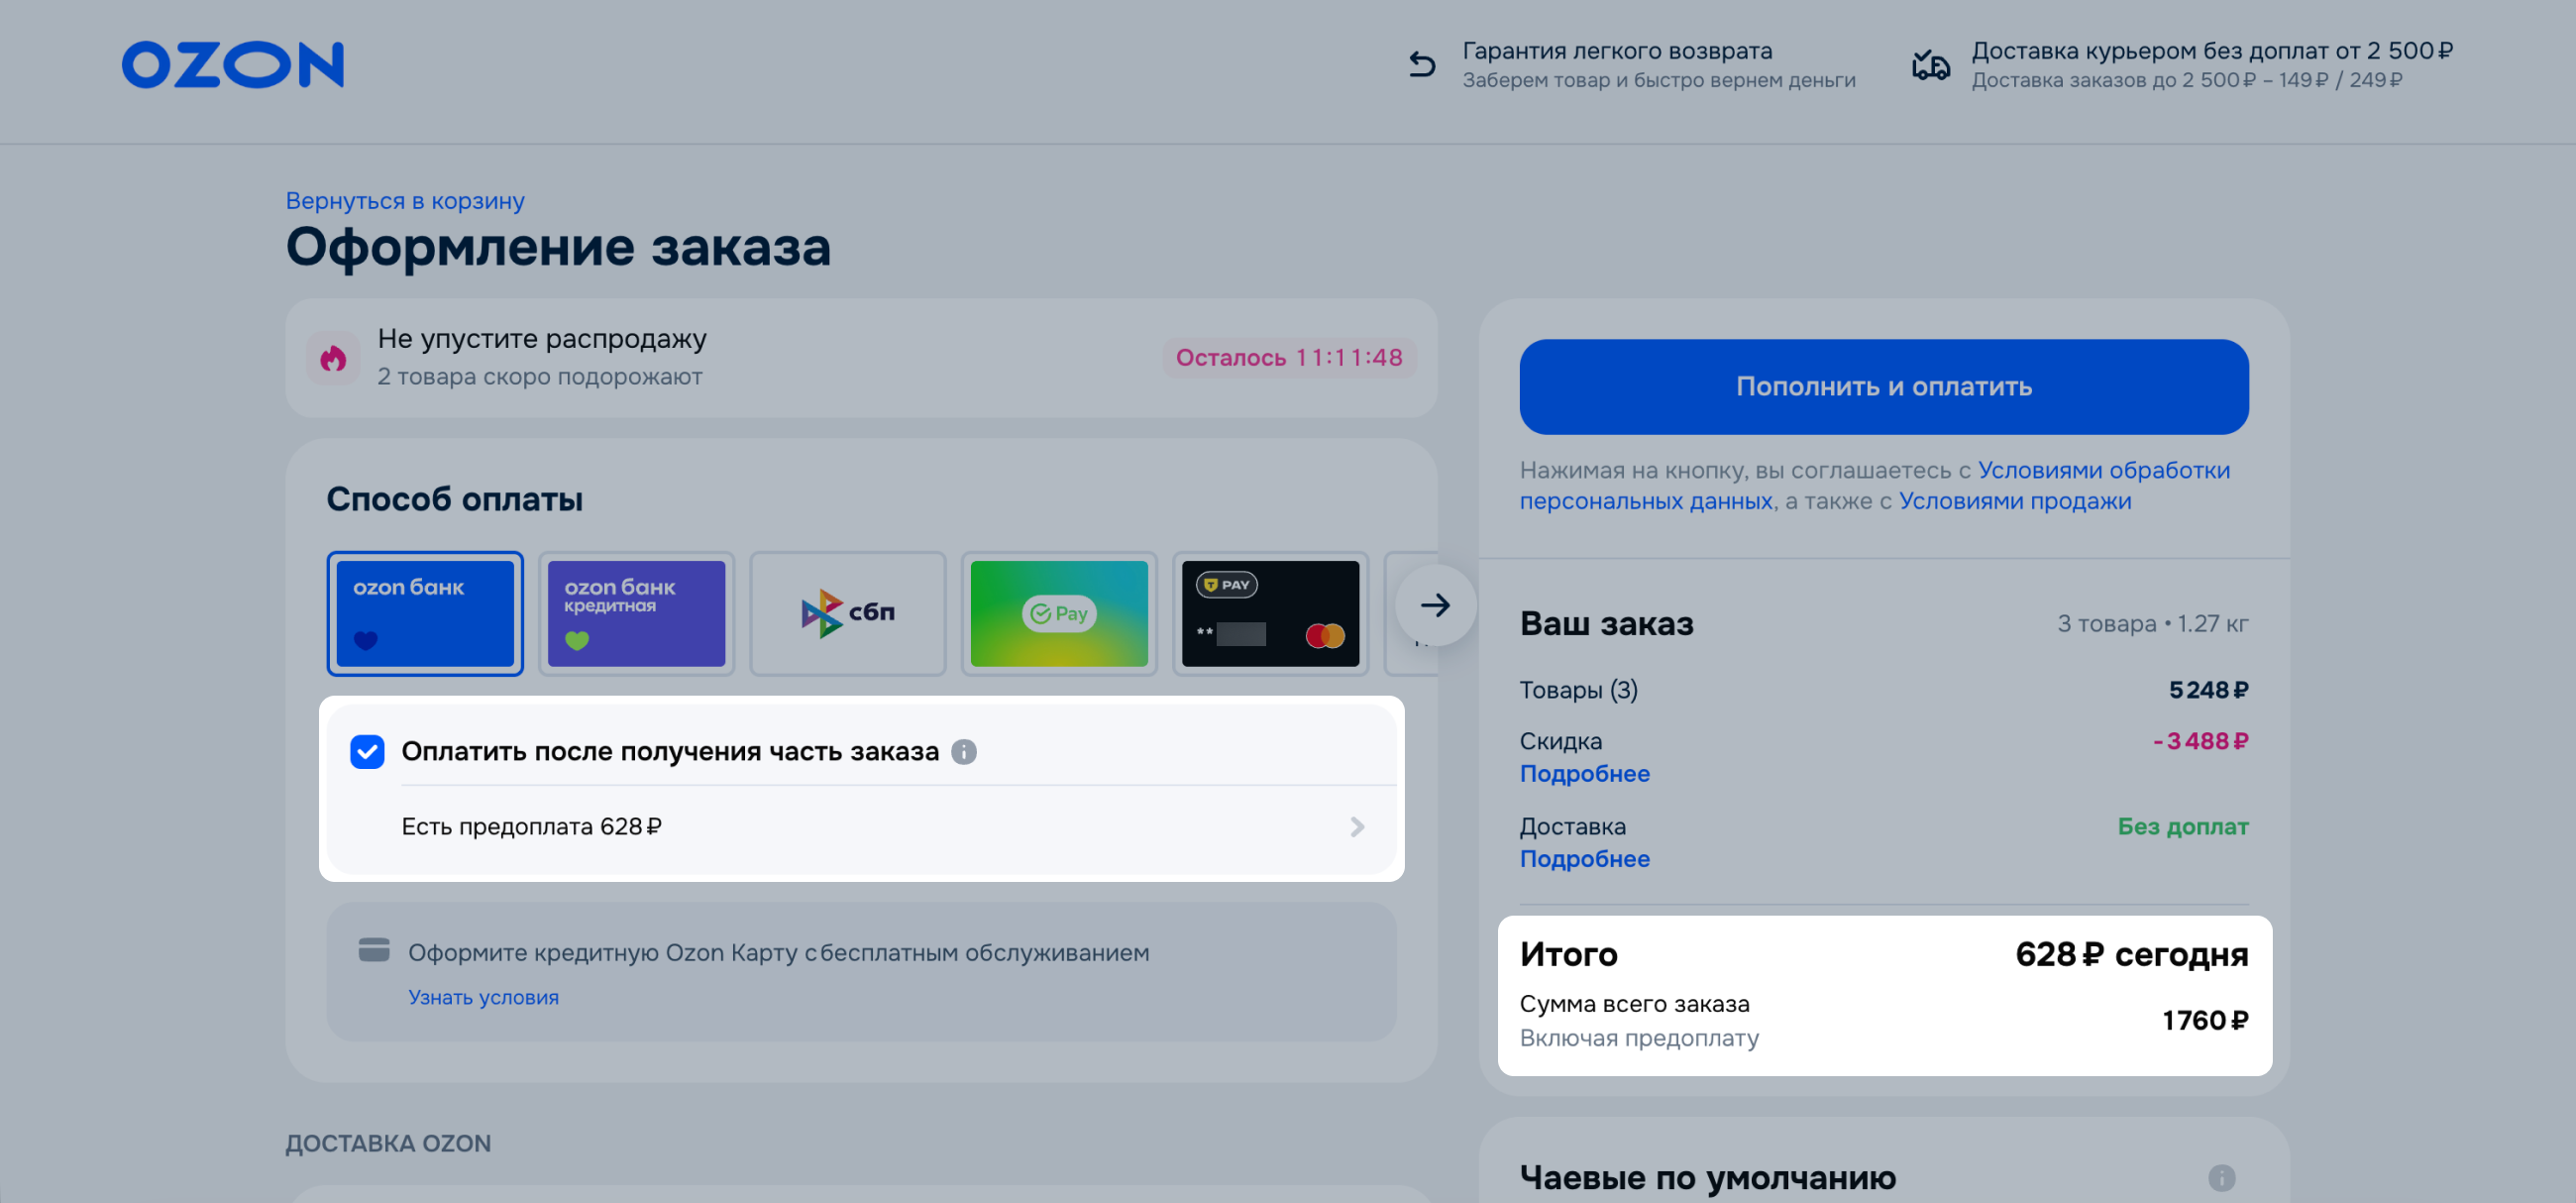Choose SberPay payment method
The width and height of the screenshot is (2576, 1203).
point(1058,613)
